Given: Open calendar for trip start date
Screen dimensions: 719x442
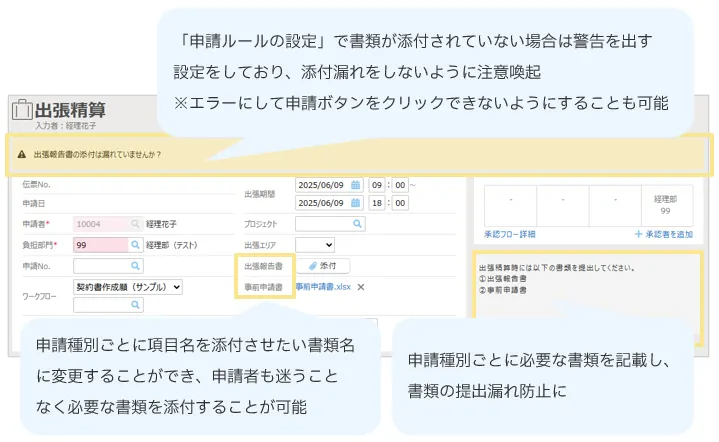Looking at the screenshot, I should (354, 185).
